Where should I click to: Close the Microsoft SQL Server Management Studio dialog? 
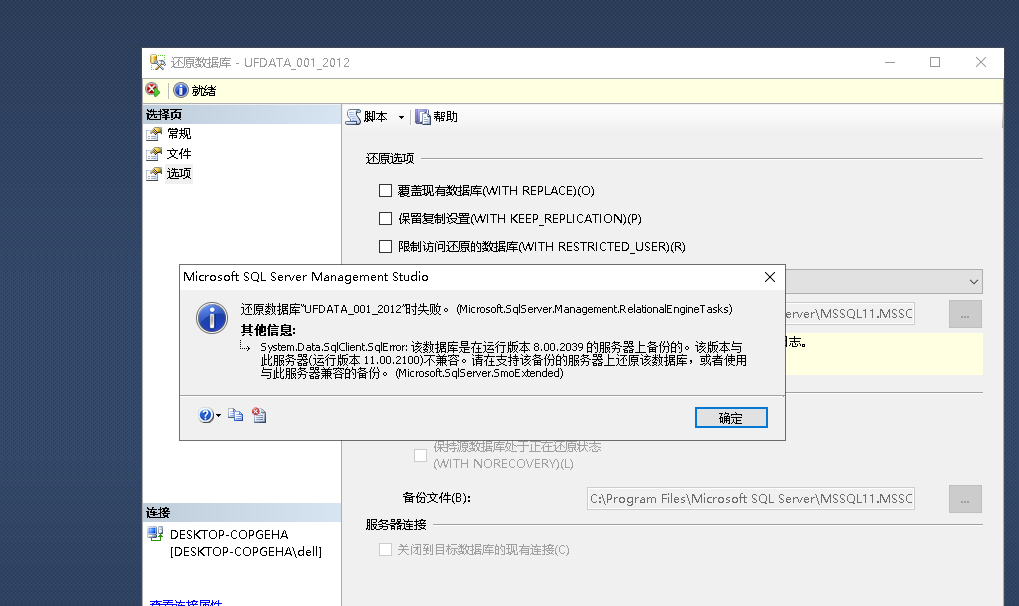click(x=770, y=277)
